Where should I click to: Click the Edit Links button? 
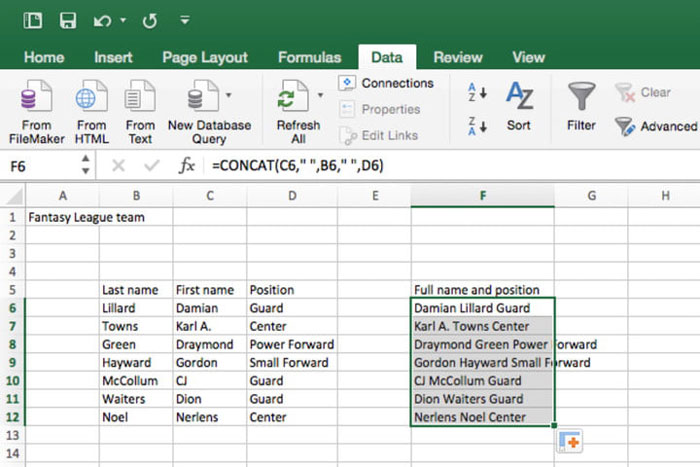pyautogui.click(x=379, y=136)
